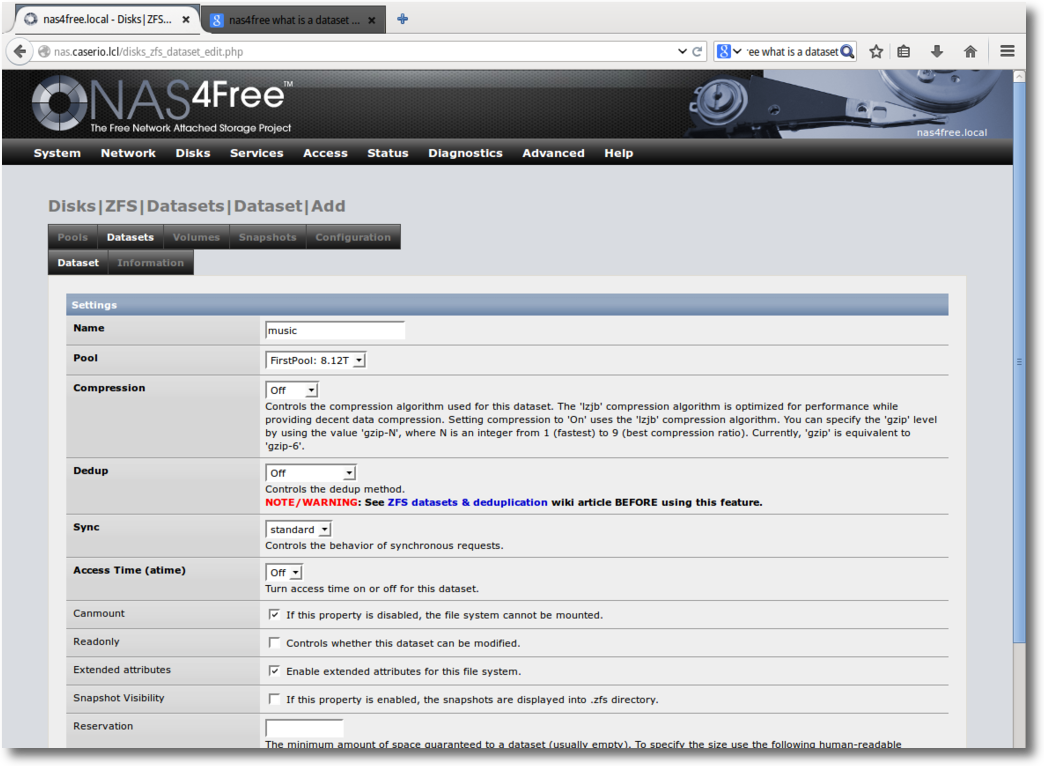Switch to the Datasets tab

tap(130, 237)
